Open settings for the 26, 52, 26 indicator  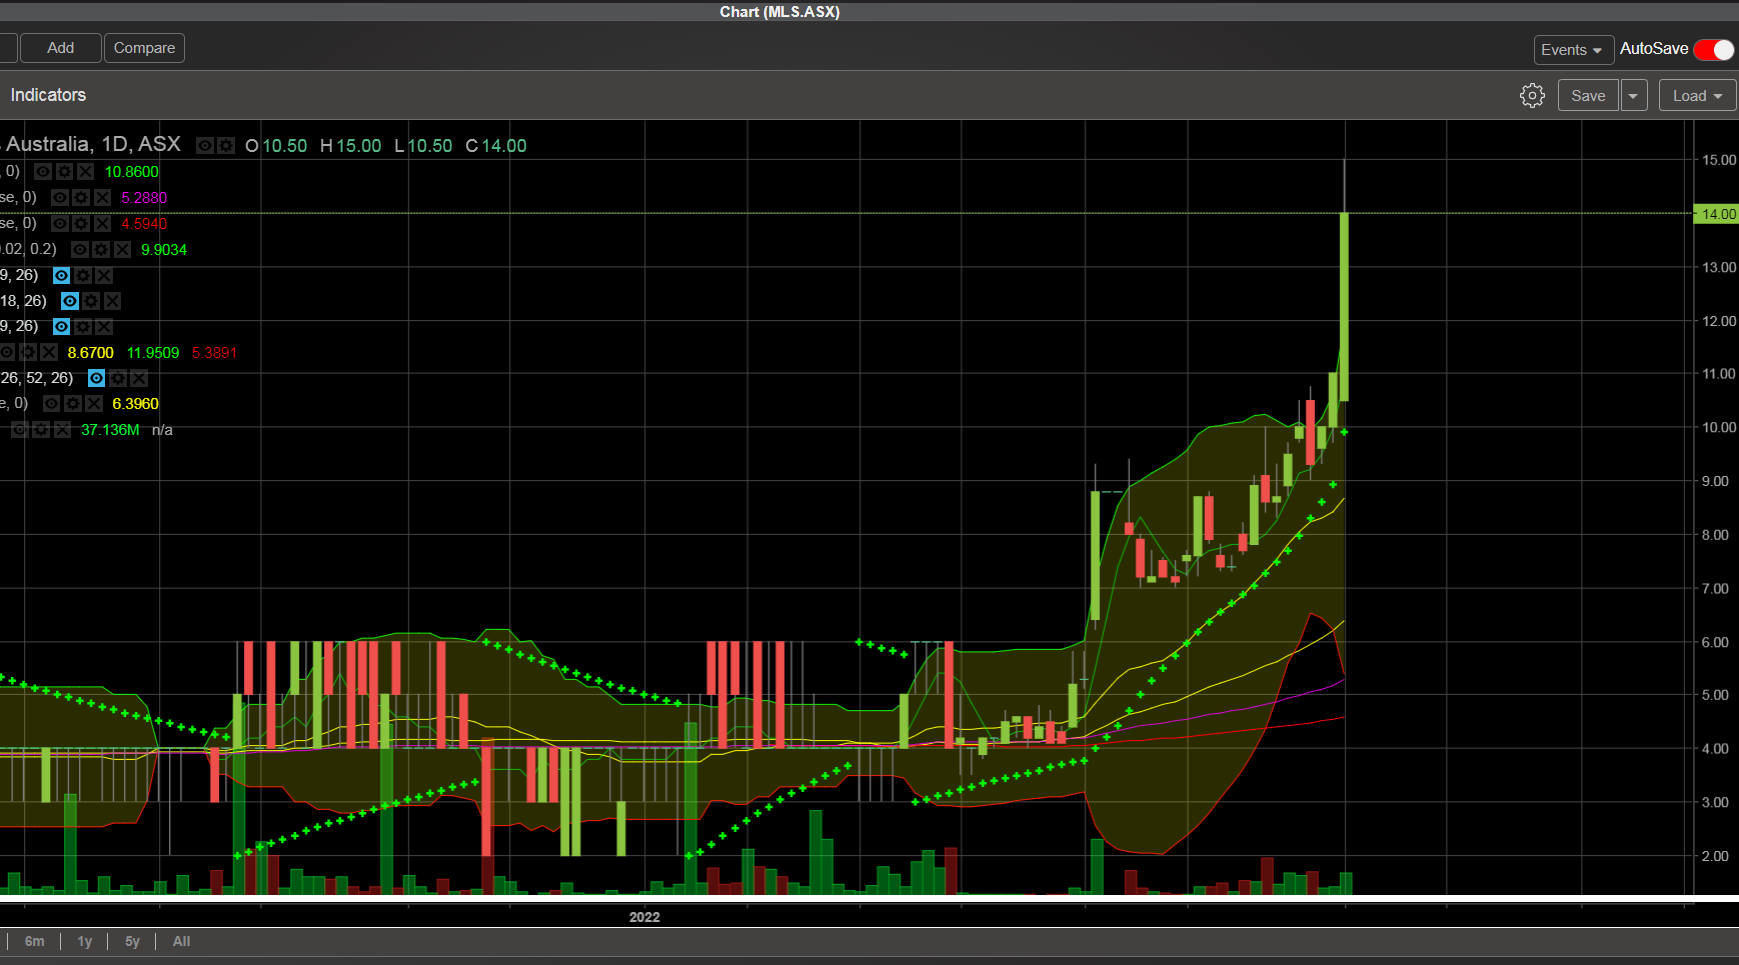tap(118, 378)
